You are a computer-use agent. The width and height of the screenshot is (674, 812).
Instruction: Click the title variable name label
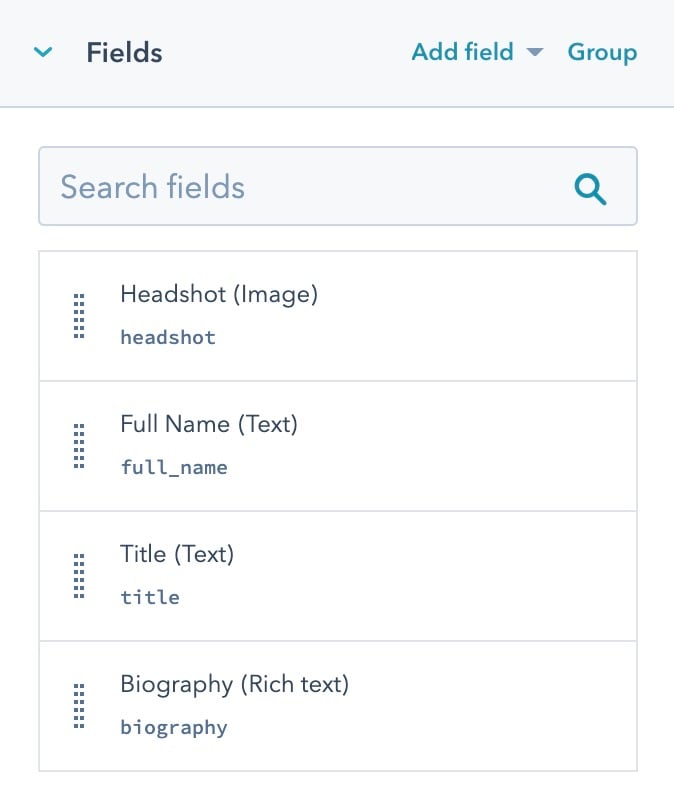coord(149,597)
